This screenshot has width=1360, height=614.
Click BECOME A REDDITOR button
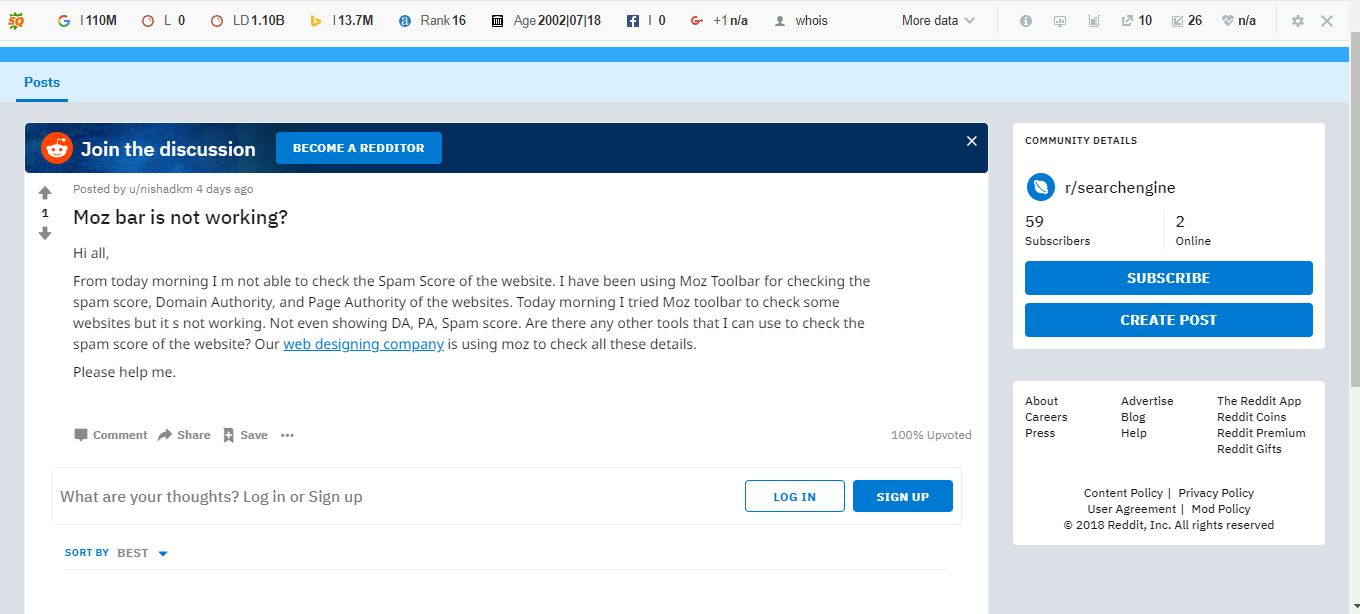359,148
